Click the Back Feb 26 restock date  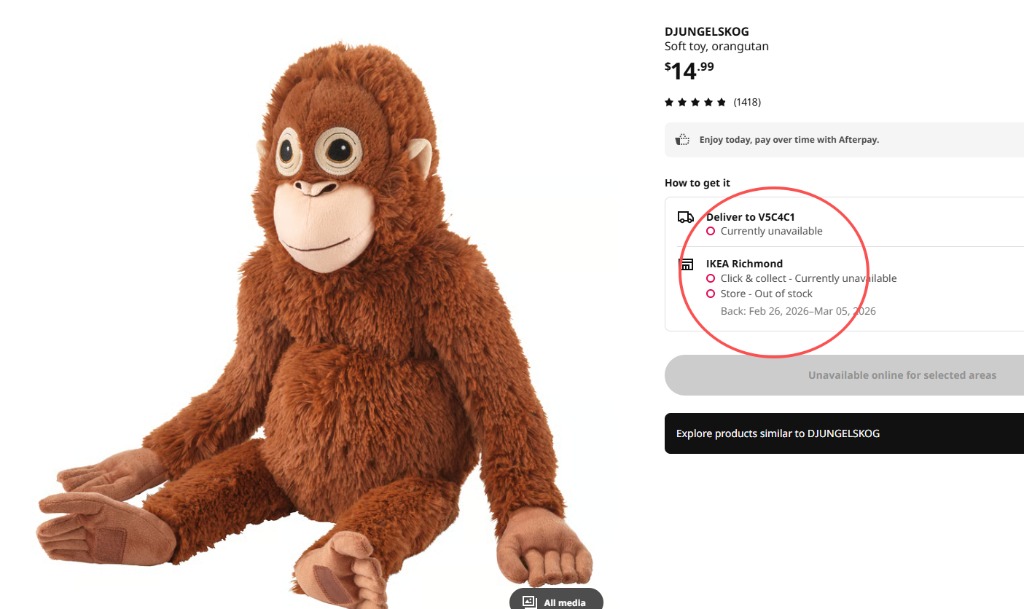(x=798, y=311)
